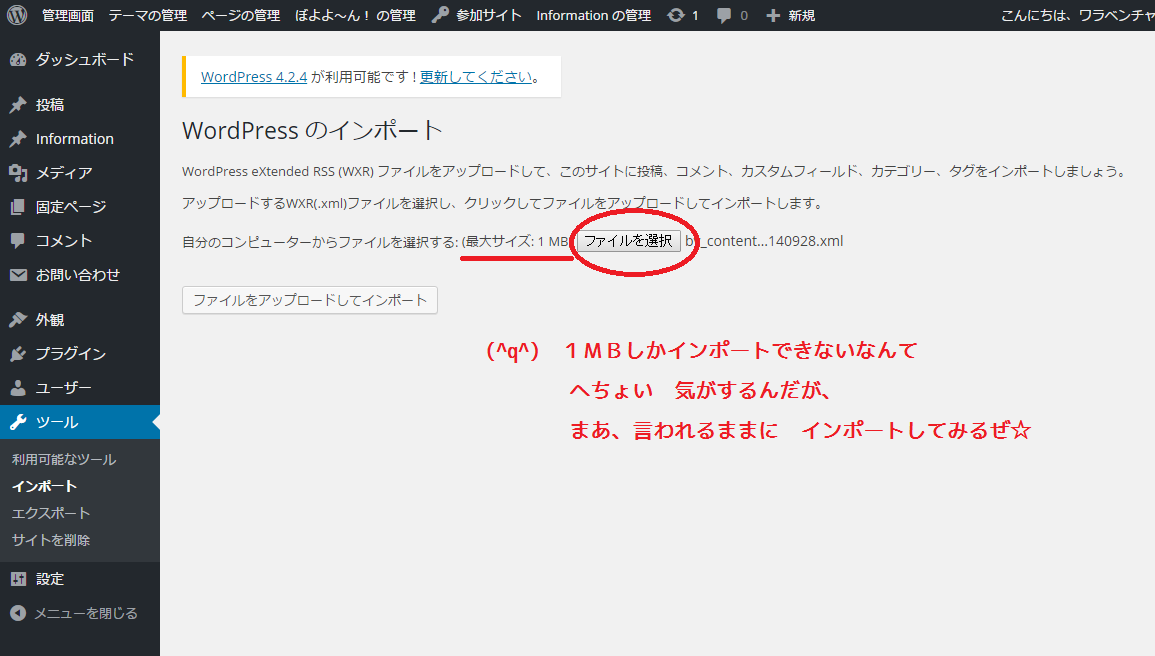
Task: Open the dashboard gauge icon
Action: pyautogui.click(x=18, y=60)
